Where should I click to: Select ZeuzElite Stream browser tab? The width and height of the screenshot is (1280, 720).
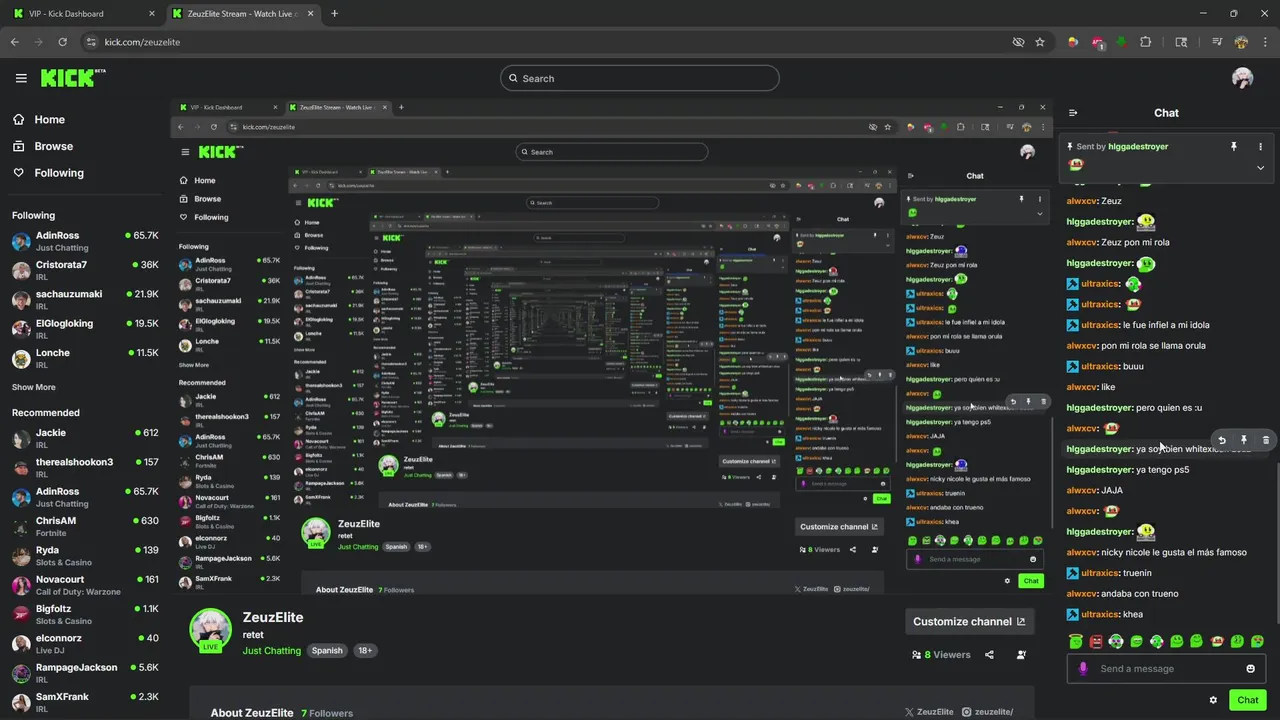[x=241, y=13]
